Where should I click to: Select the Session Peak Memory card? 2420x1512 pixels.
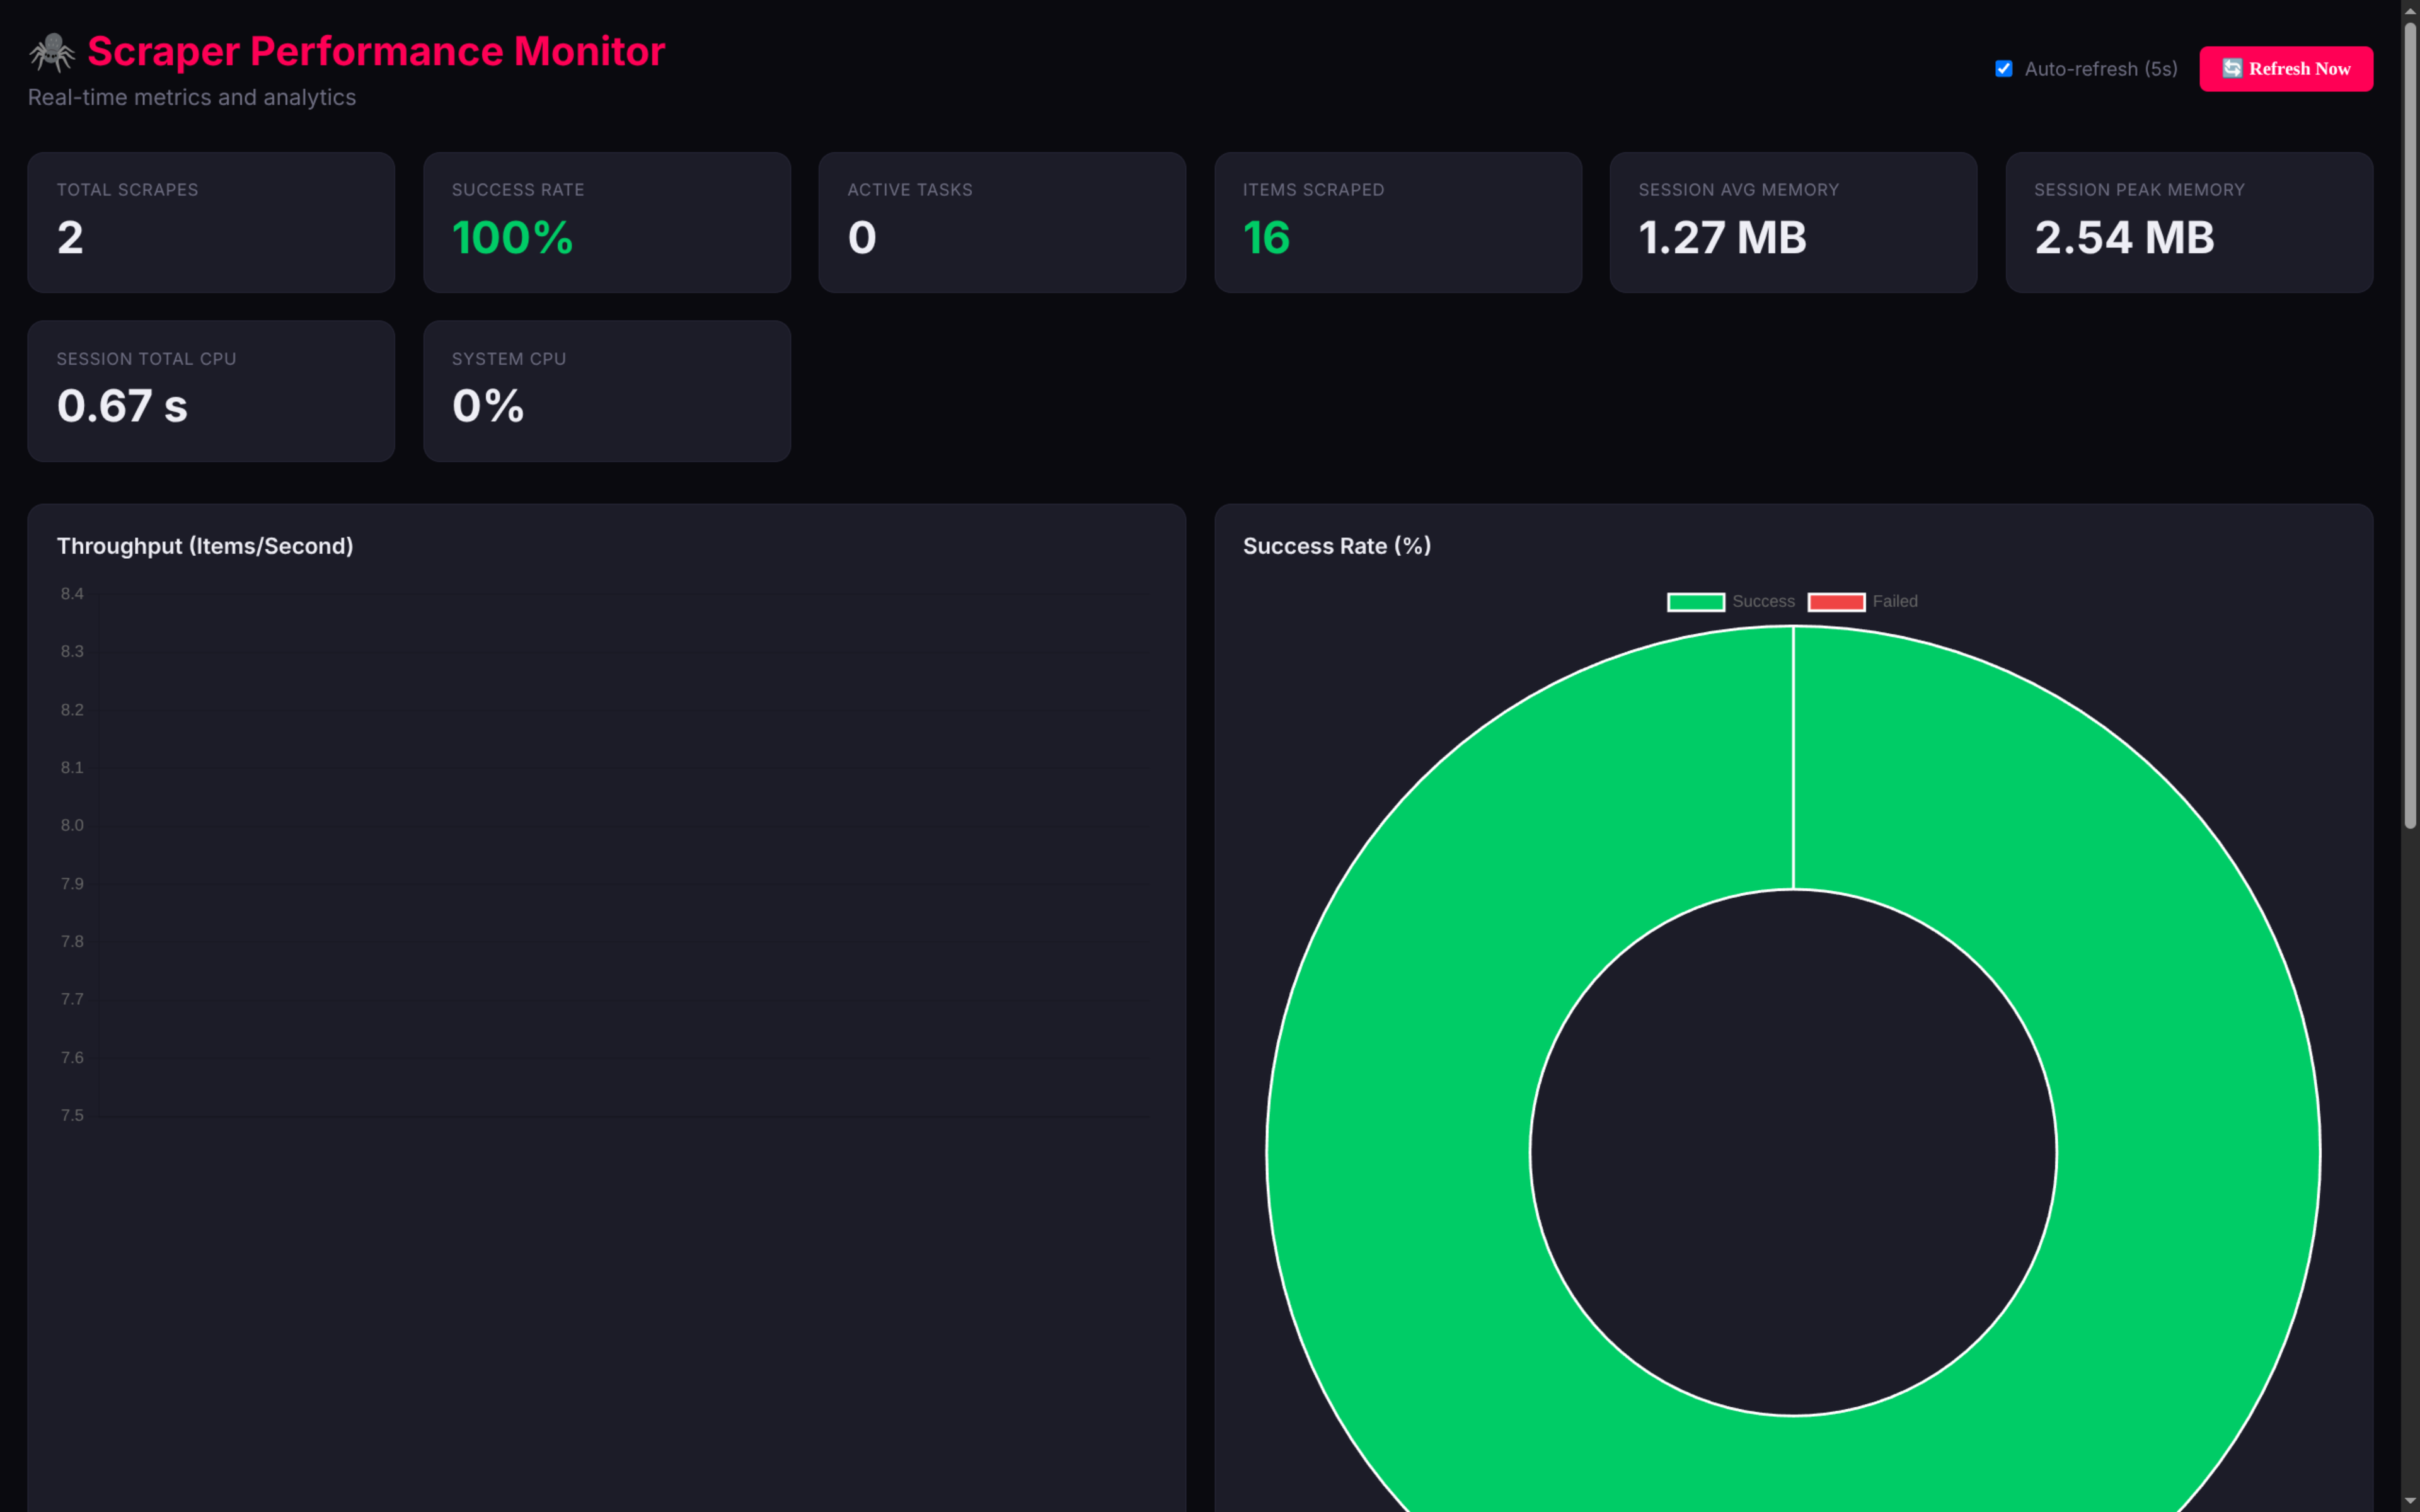2188,221
